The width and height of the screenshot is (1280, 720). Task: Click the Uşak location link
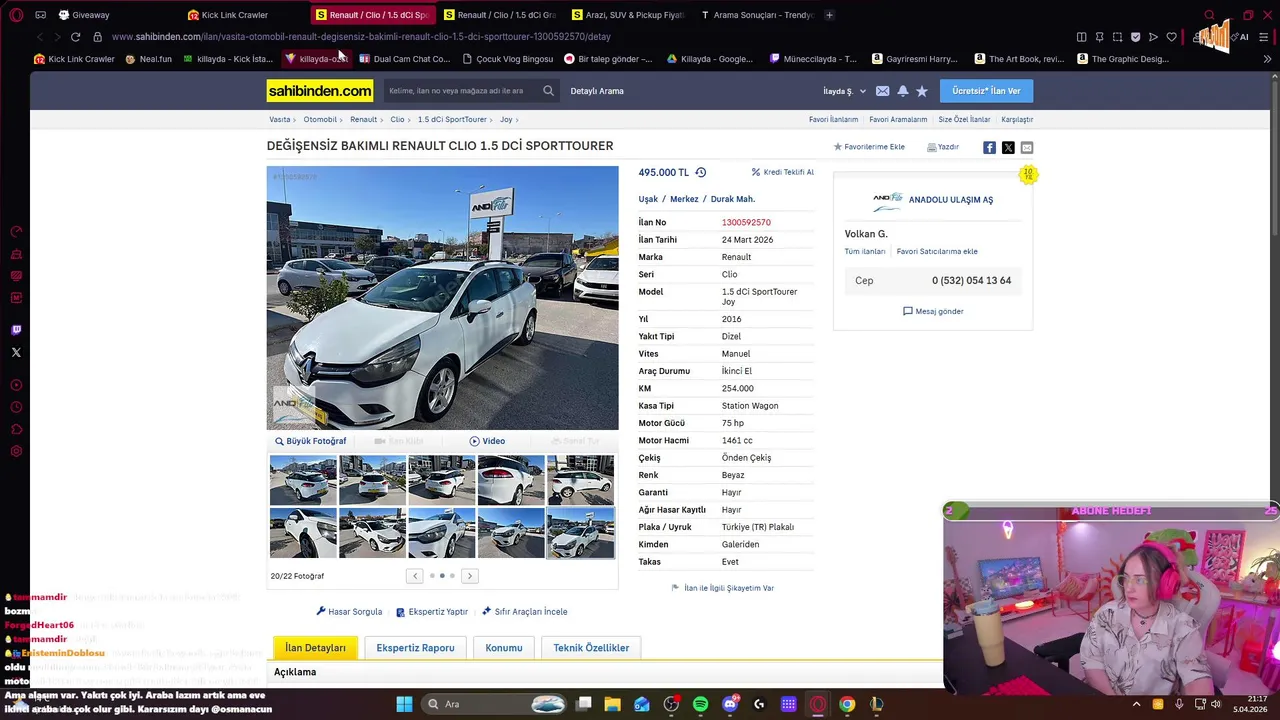pyautogui.click(x=648, y=199)
